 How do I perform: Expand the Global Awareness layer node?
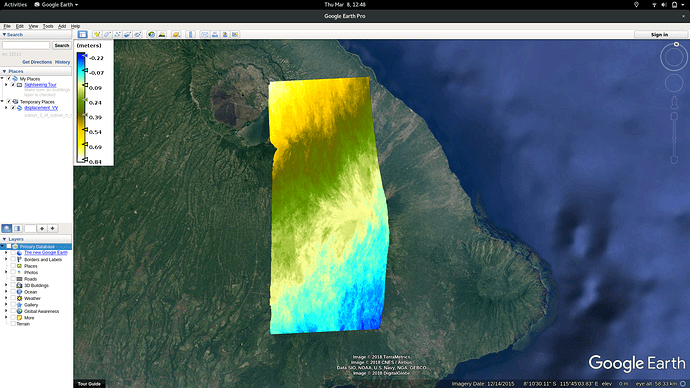(6, 311)
